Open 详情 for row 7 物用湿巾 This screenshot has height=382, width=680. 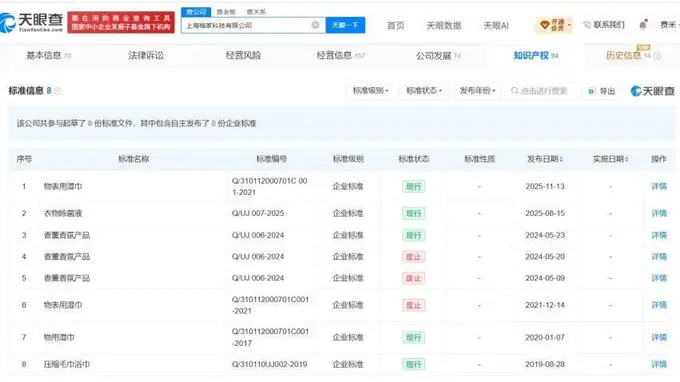(659, 337)
